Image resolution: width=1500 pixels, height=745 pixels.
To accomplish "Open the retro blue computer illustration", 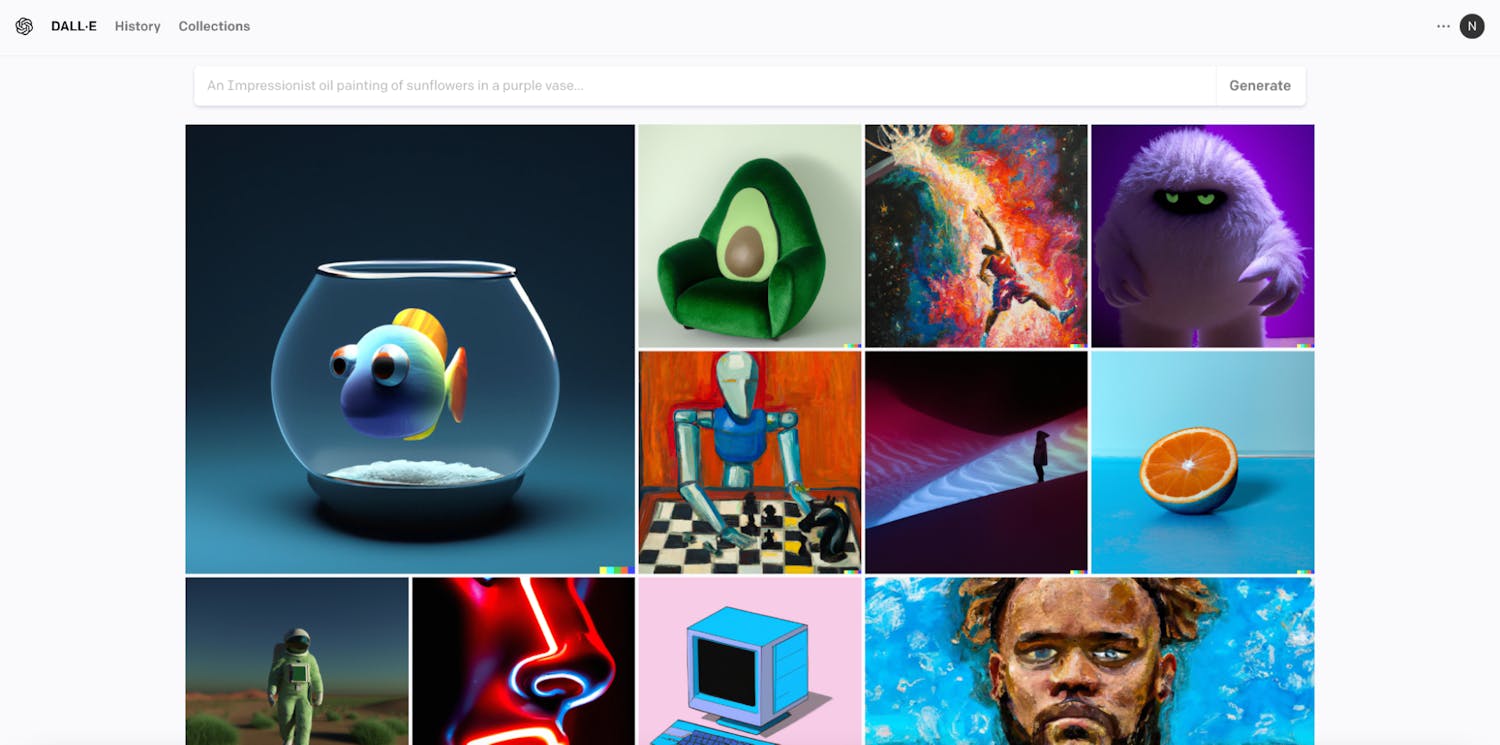I will click(750, 661).
